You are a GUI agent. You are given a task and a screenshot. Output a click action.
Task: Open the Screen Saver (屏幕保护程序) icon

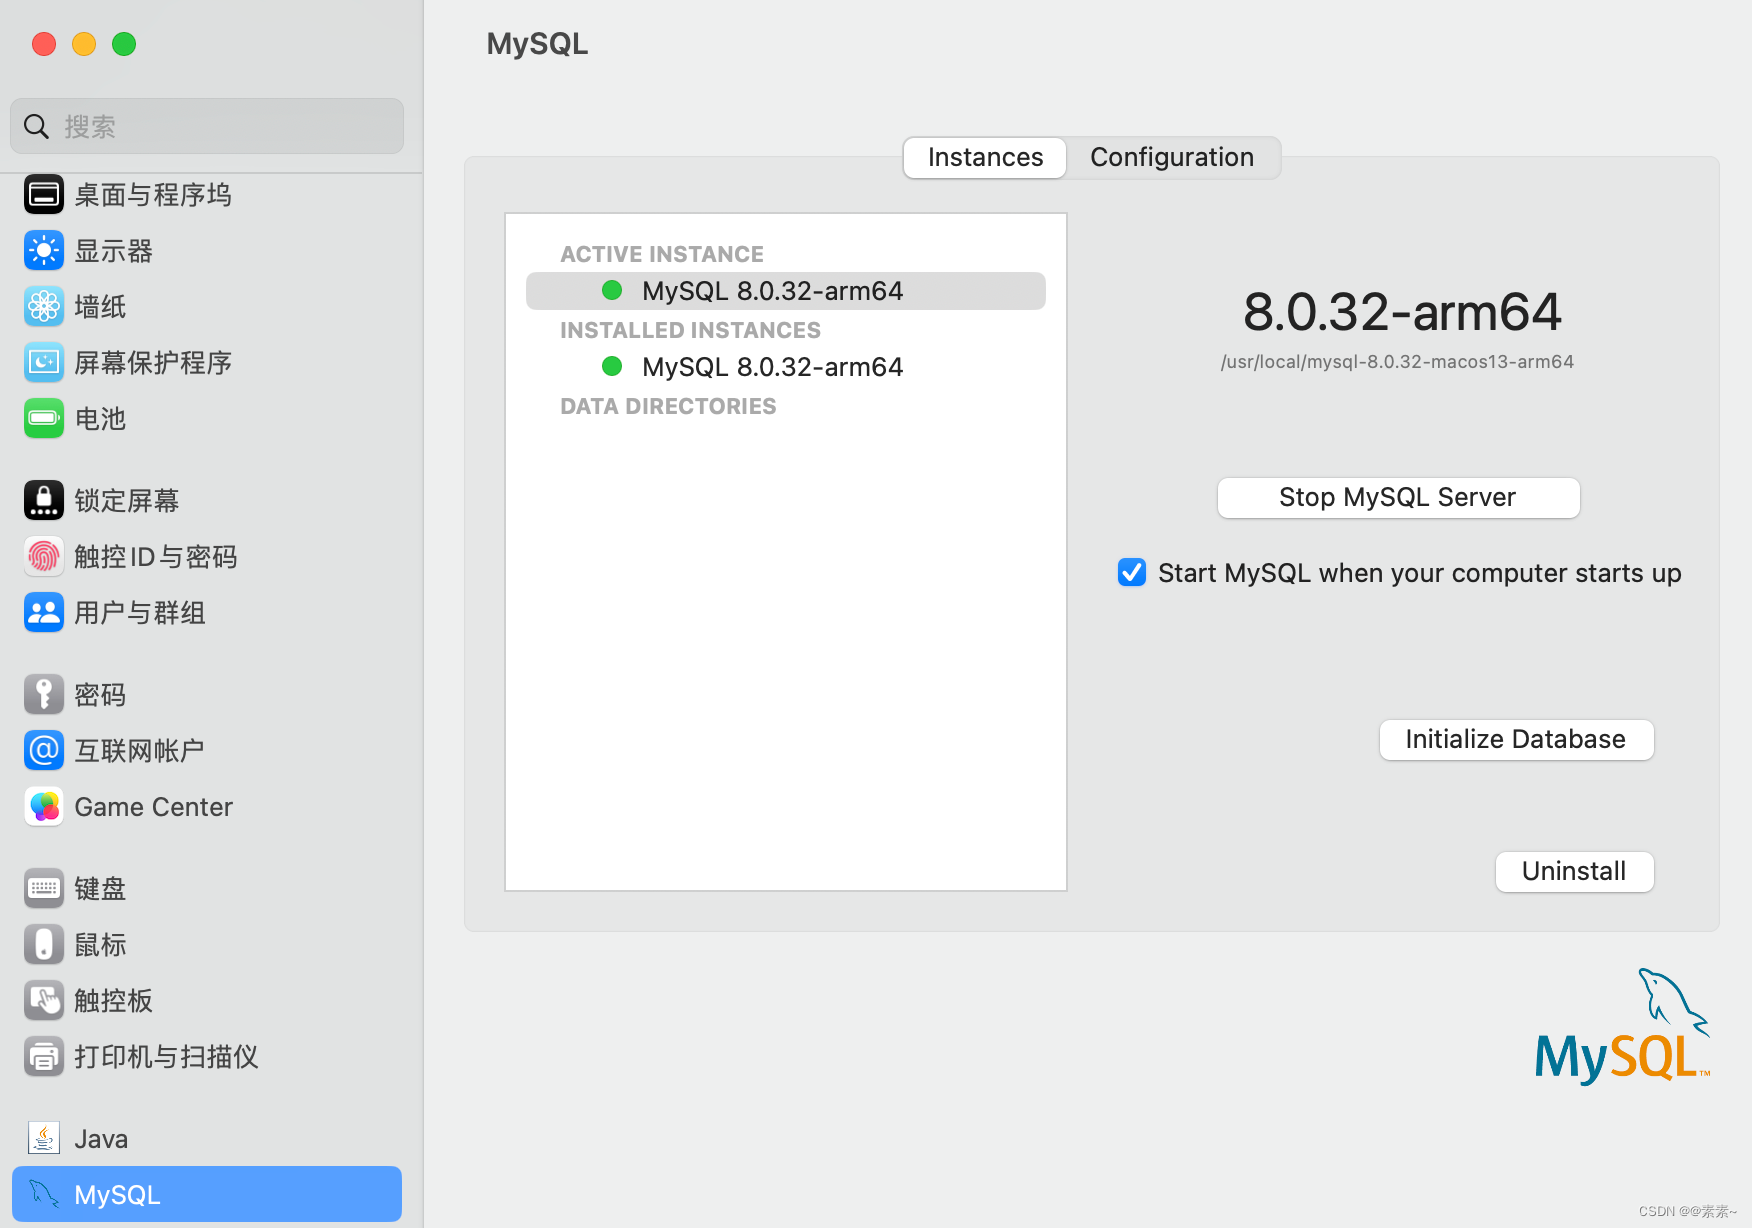tap(44, 363)
